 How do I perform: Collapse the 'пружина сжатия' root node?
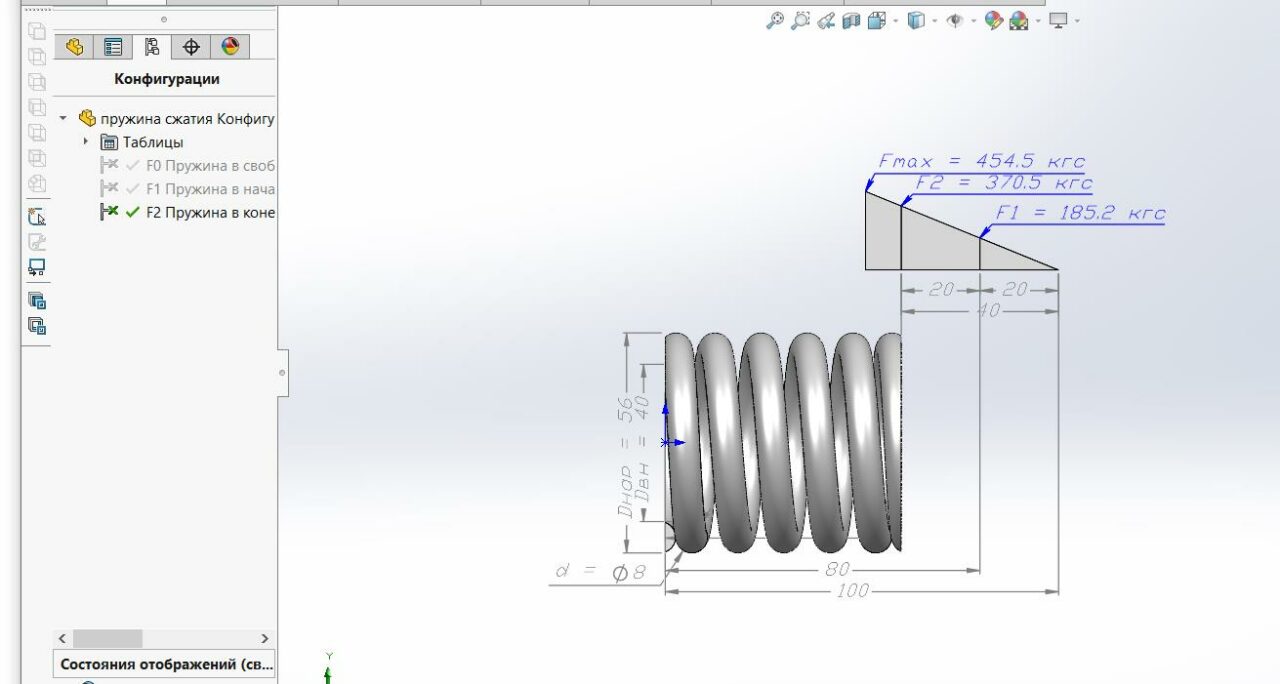(x=64, y=118)
